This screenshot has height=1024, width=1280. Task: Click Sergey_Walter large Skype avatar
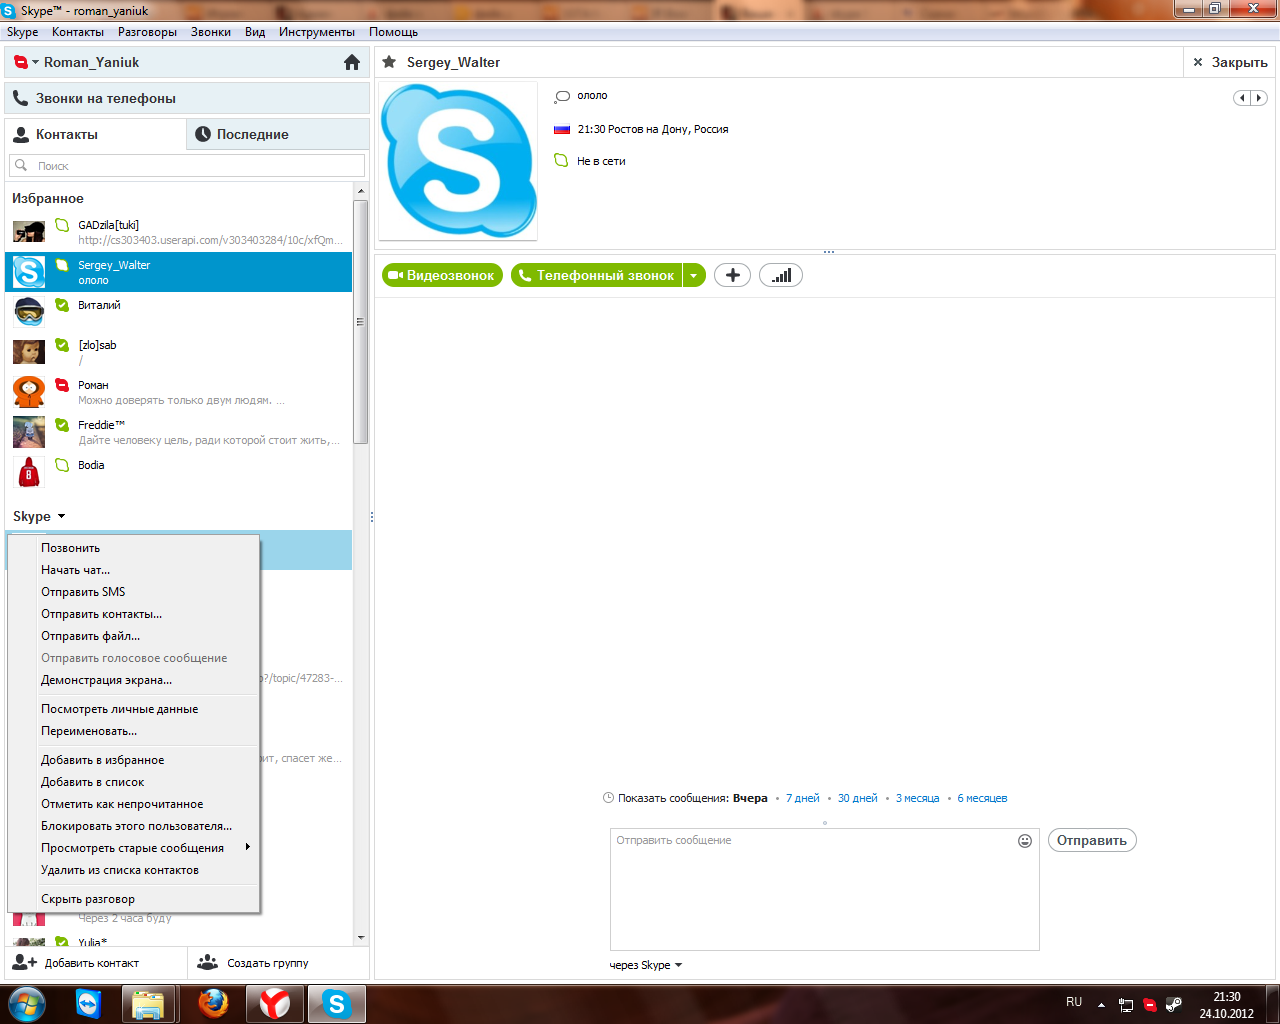click(x=458, y=161)
